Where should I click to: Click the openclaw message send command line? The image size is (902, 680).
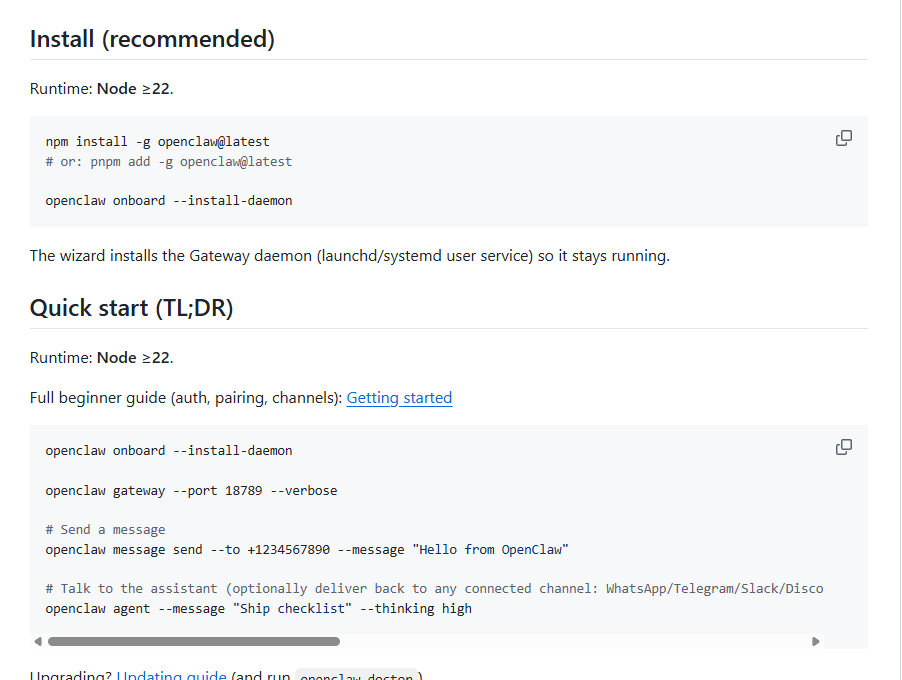point(307,549)
